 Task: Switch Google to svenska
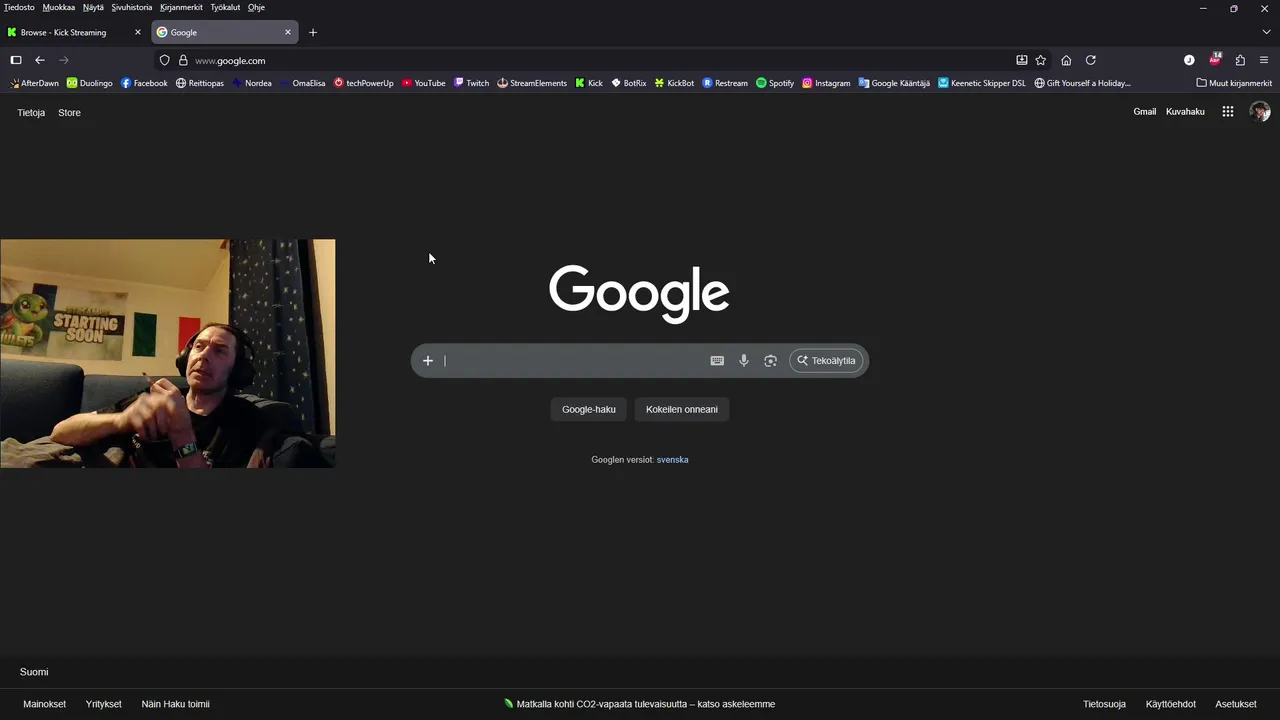coord(672,459)
